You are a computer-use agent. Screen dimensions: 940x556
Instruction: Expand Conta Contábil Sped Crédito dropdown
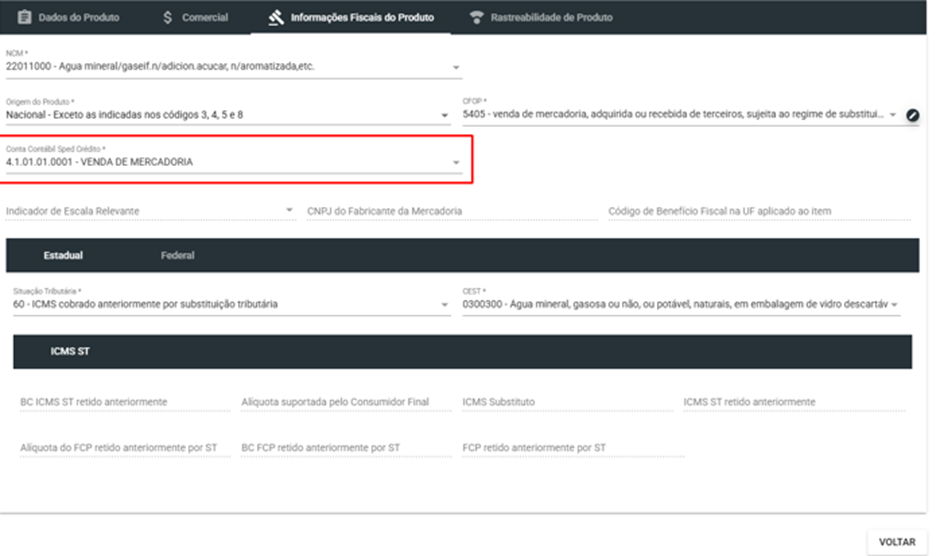click(456, 163)
